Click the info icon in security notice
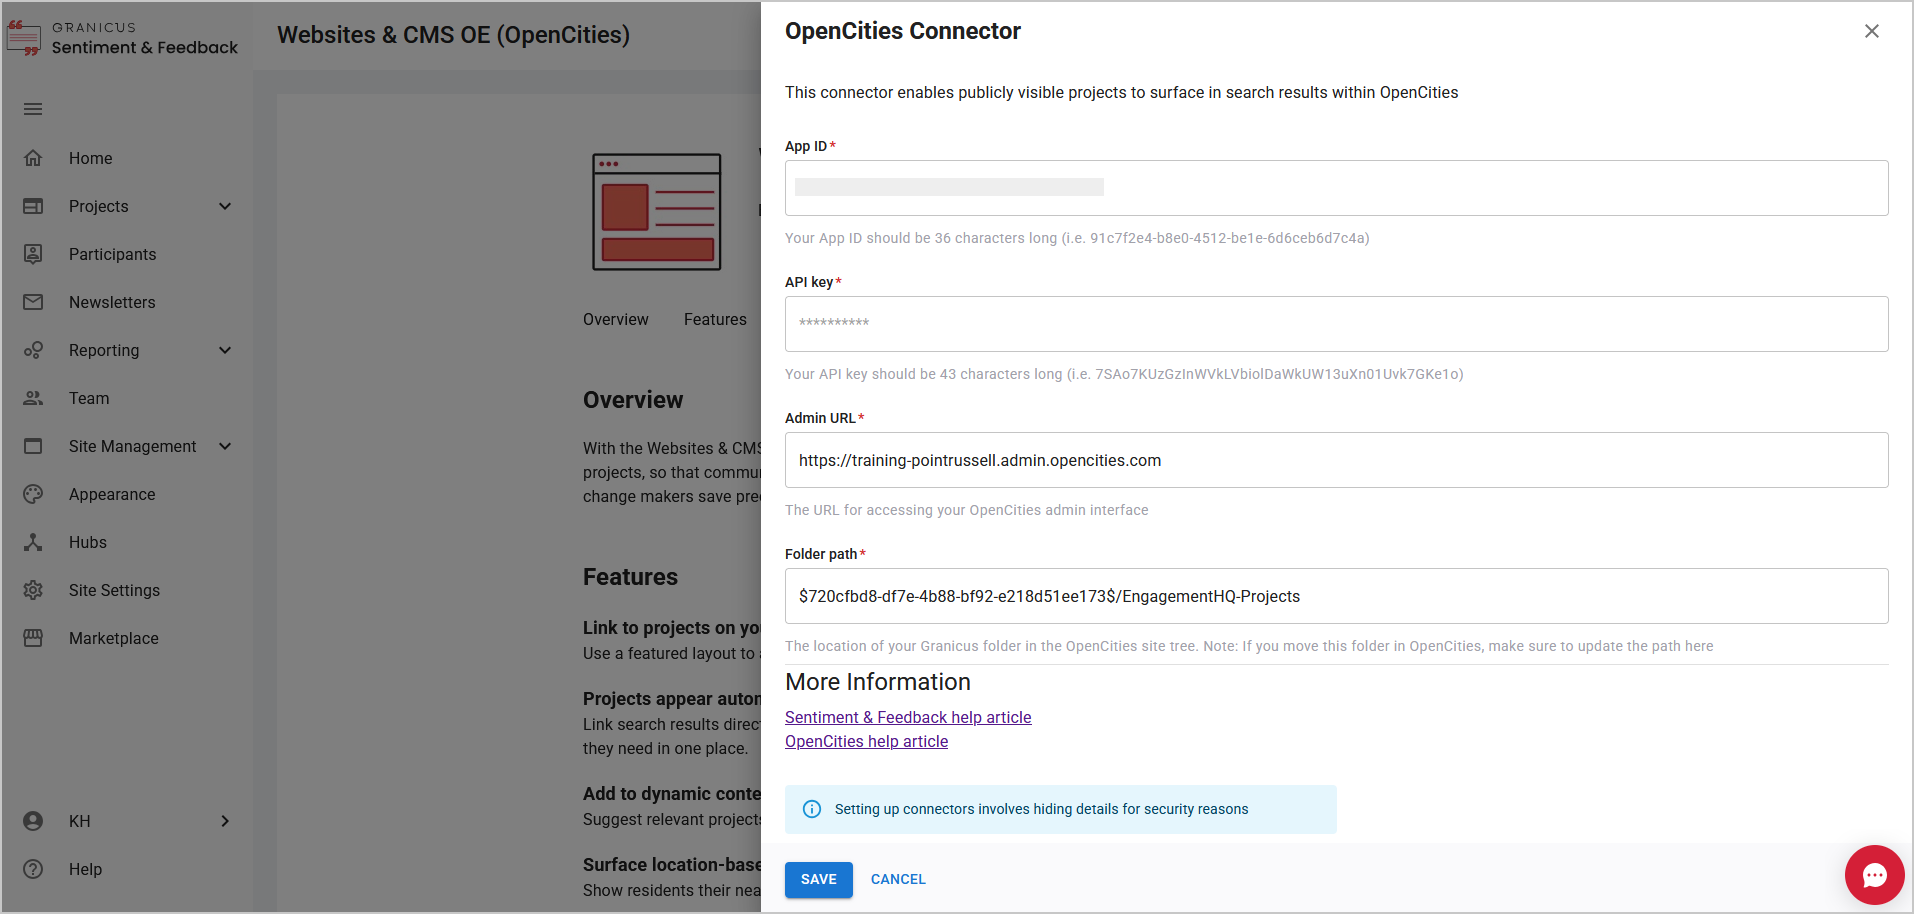The height and width of the screenshot is (914, 1914). click(x=812, y=809)
